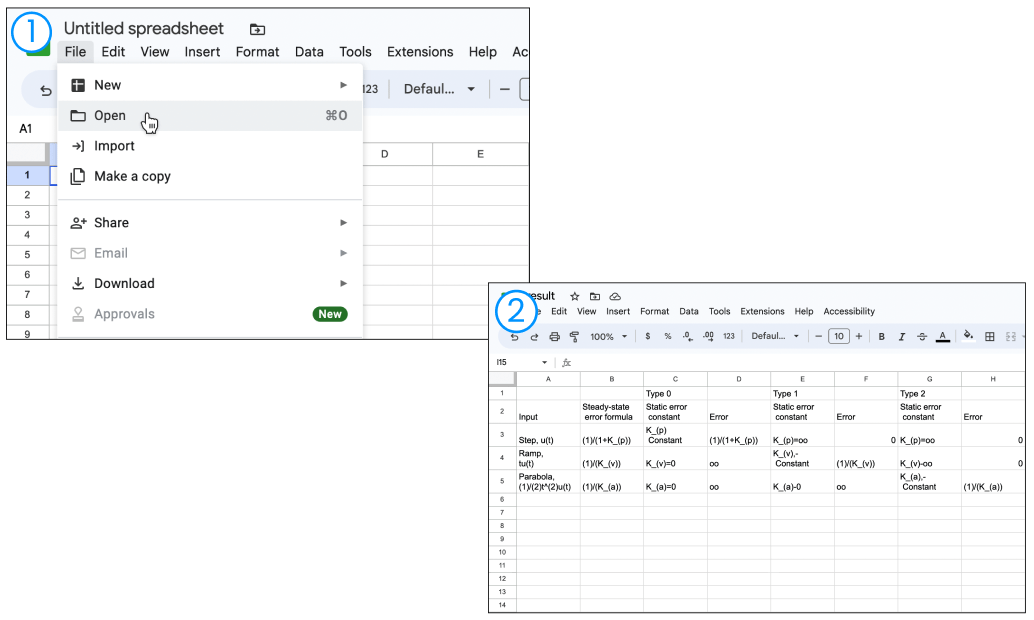Open the Text color picker
Image resolution: width=1034 pixels, height=620 pixels.
(x=943, y=337)
